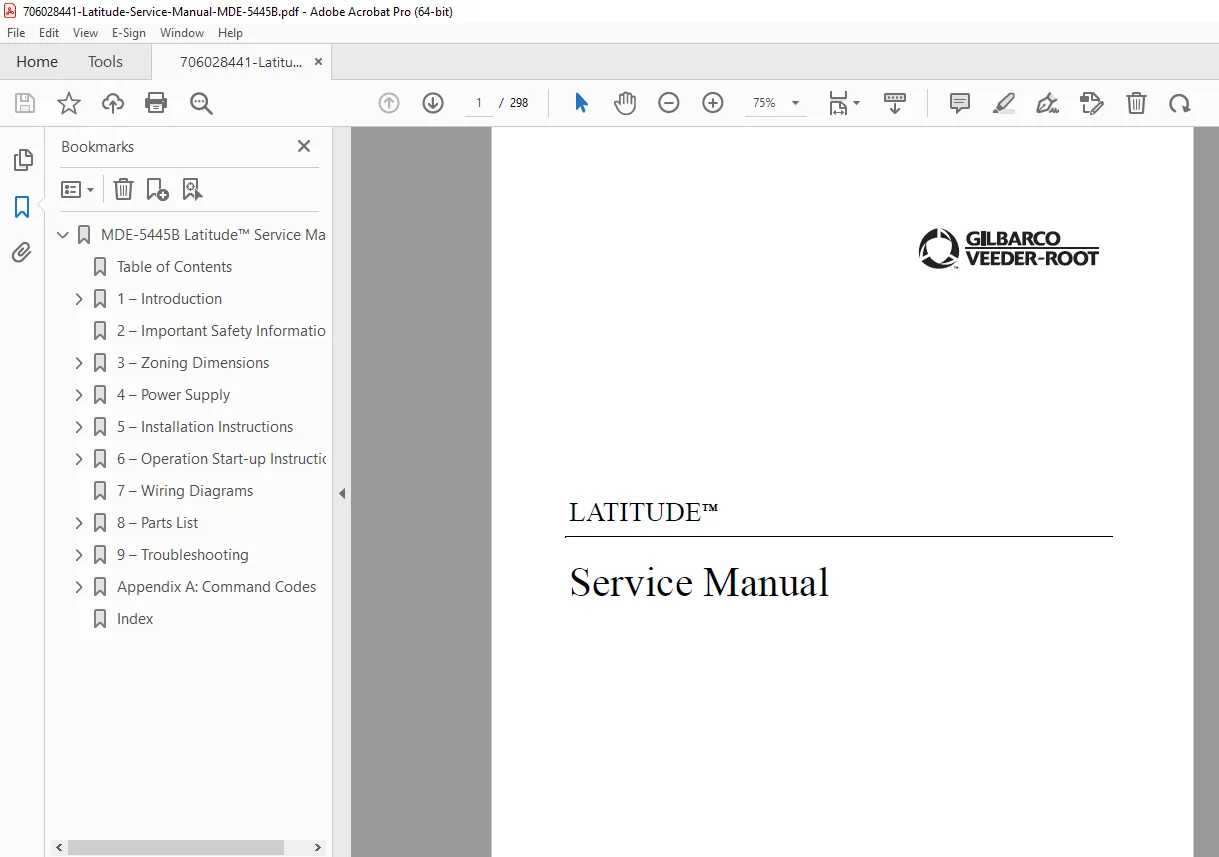This screenshot has height=857, width=1219.
Task: Click the page number input field
Action: point(479,103)
